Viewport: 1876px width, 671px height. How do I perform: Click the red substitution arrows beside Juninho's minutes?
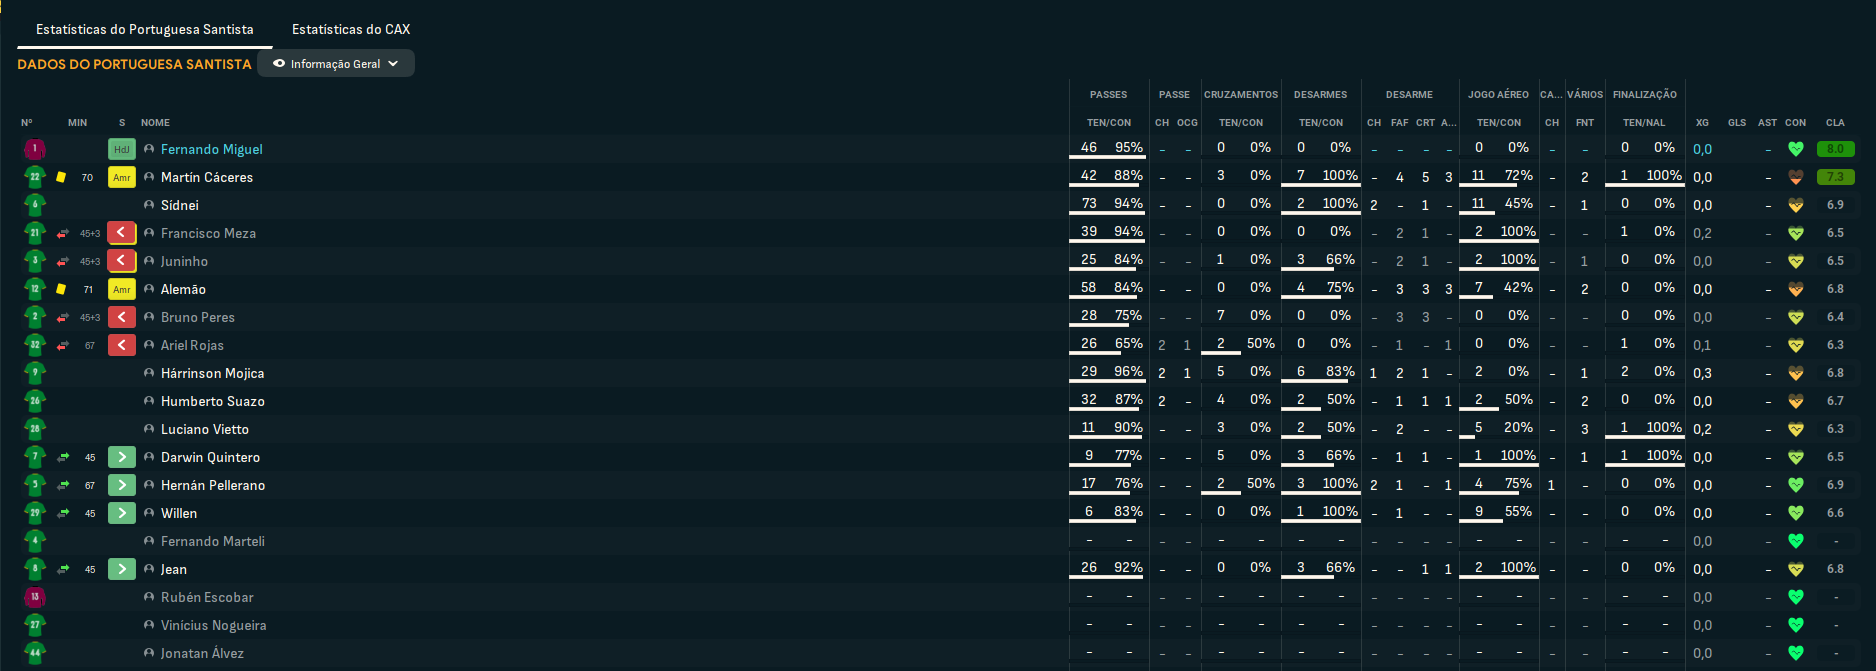point(63,261)
